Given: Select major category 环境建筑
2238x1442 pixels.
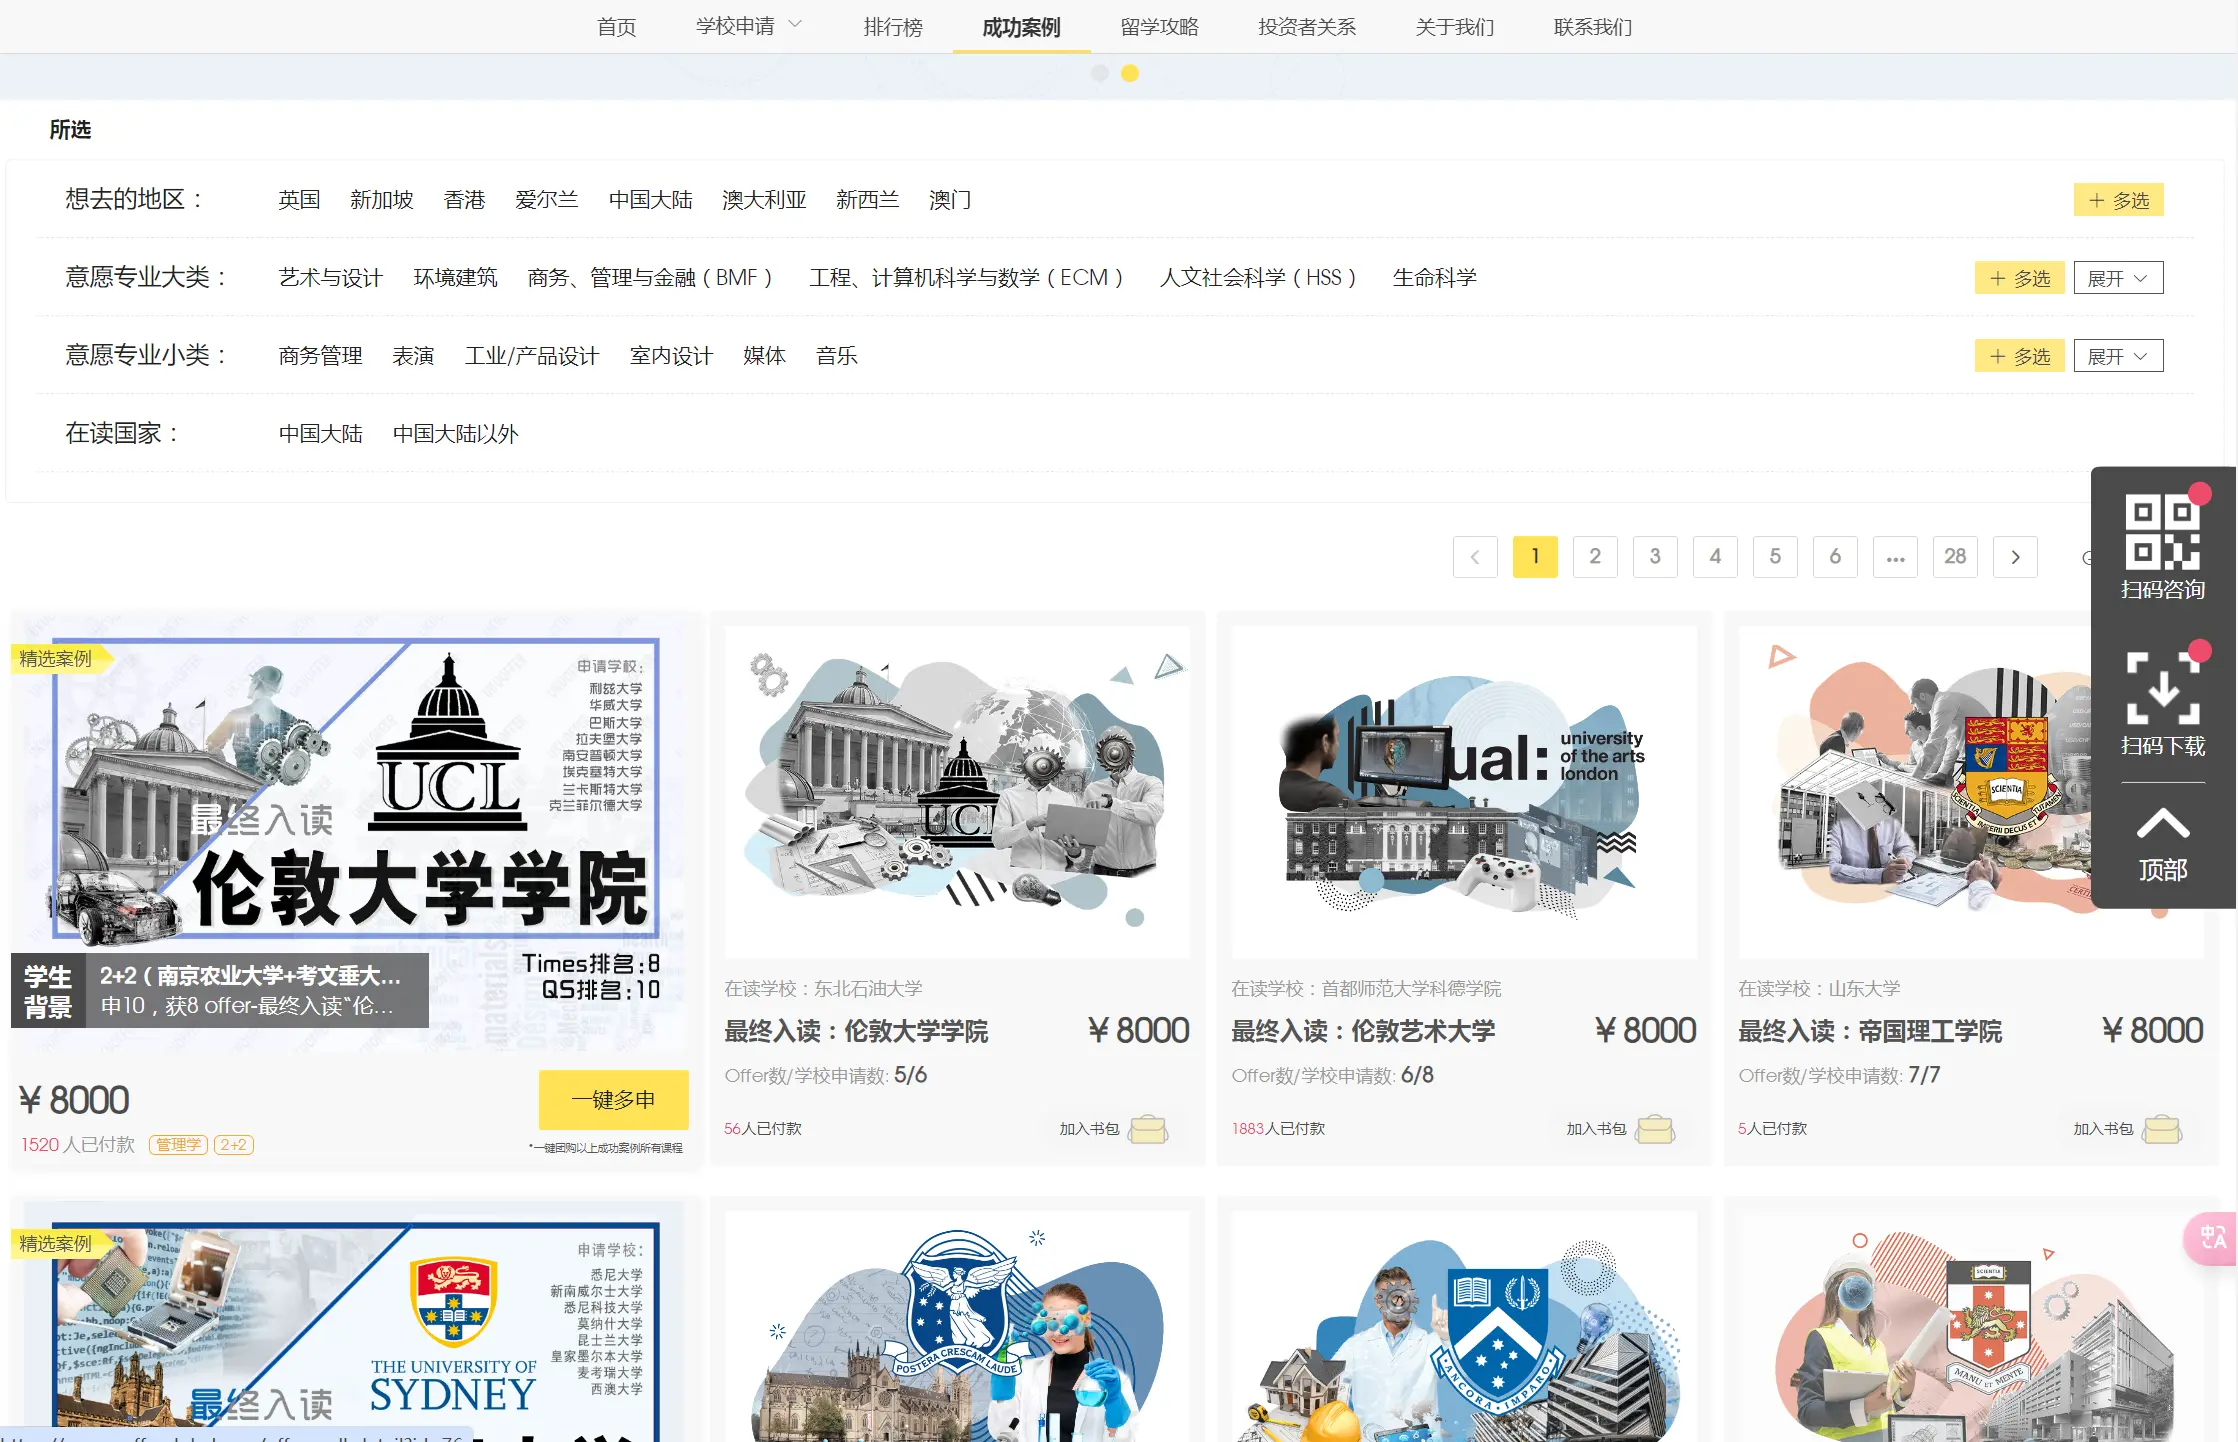Looking at the screenshot, I should point(455,278).
